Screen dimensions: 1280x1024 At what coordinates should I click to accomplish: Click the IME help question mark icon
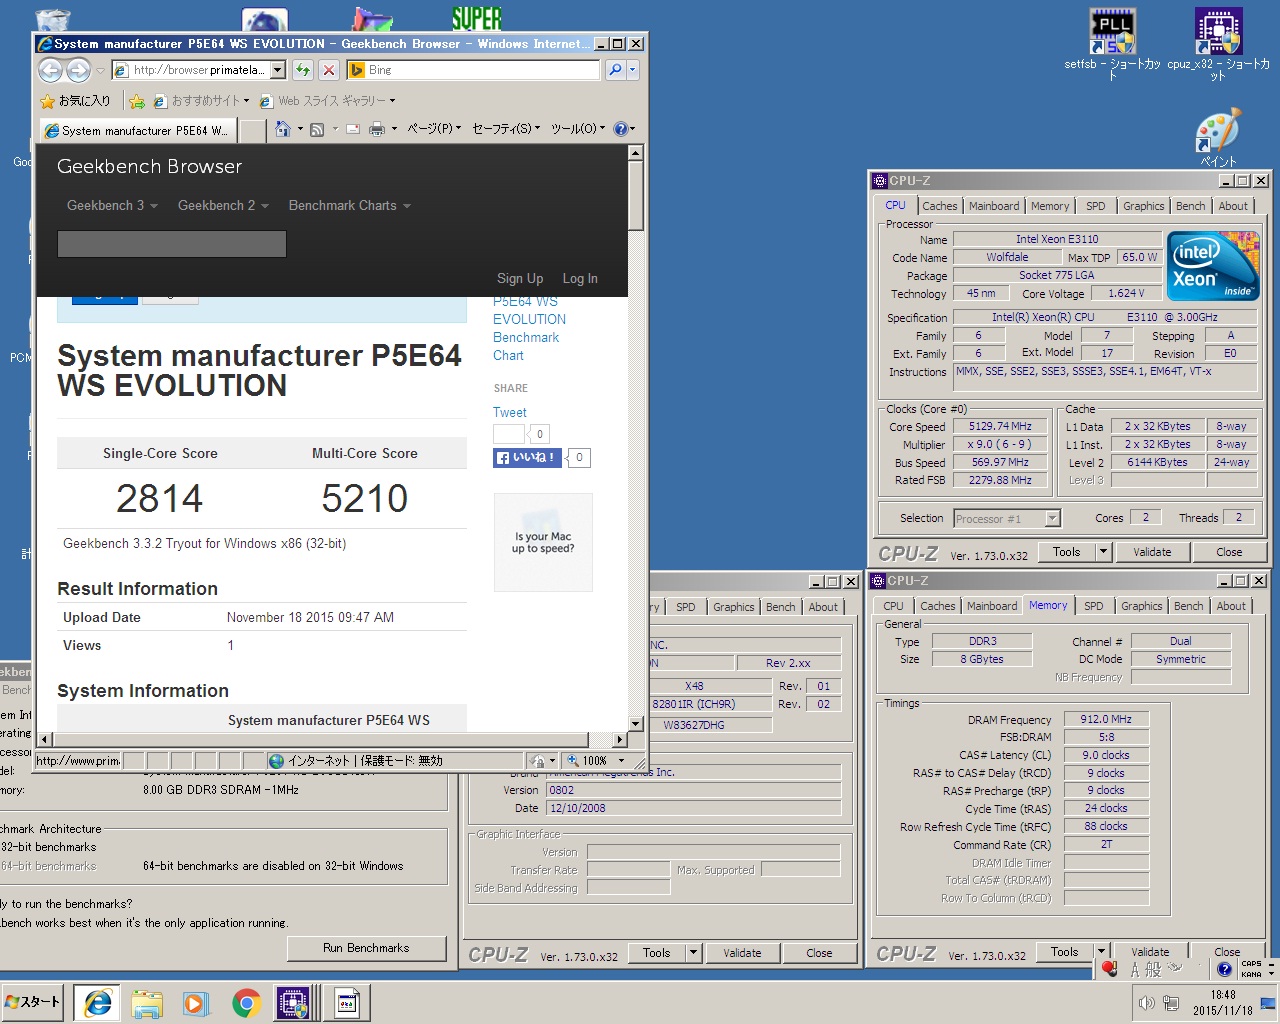[1224, 969]
